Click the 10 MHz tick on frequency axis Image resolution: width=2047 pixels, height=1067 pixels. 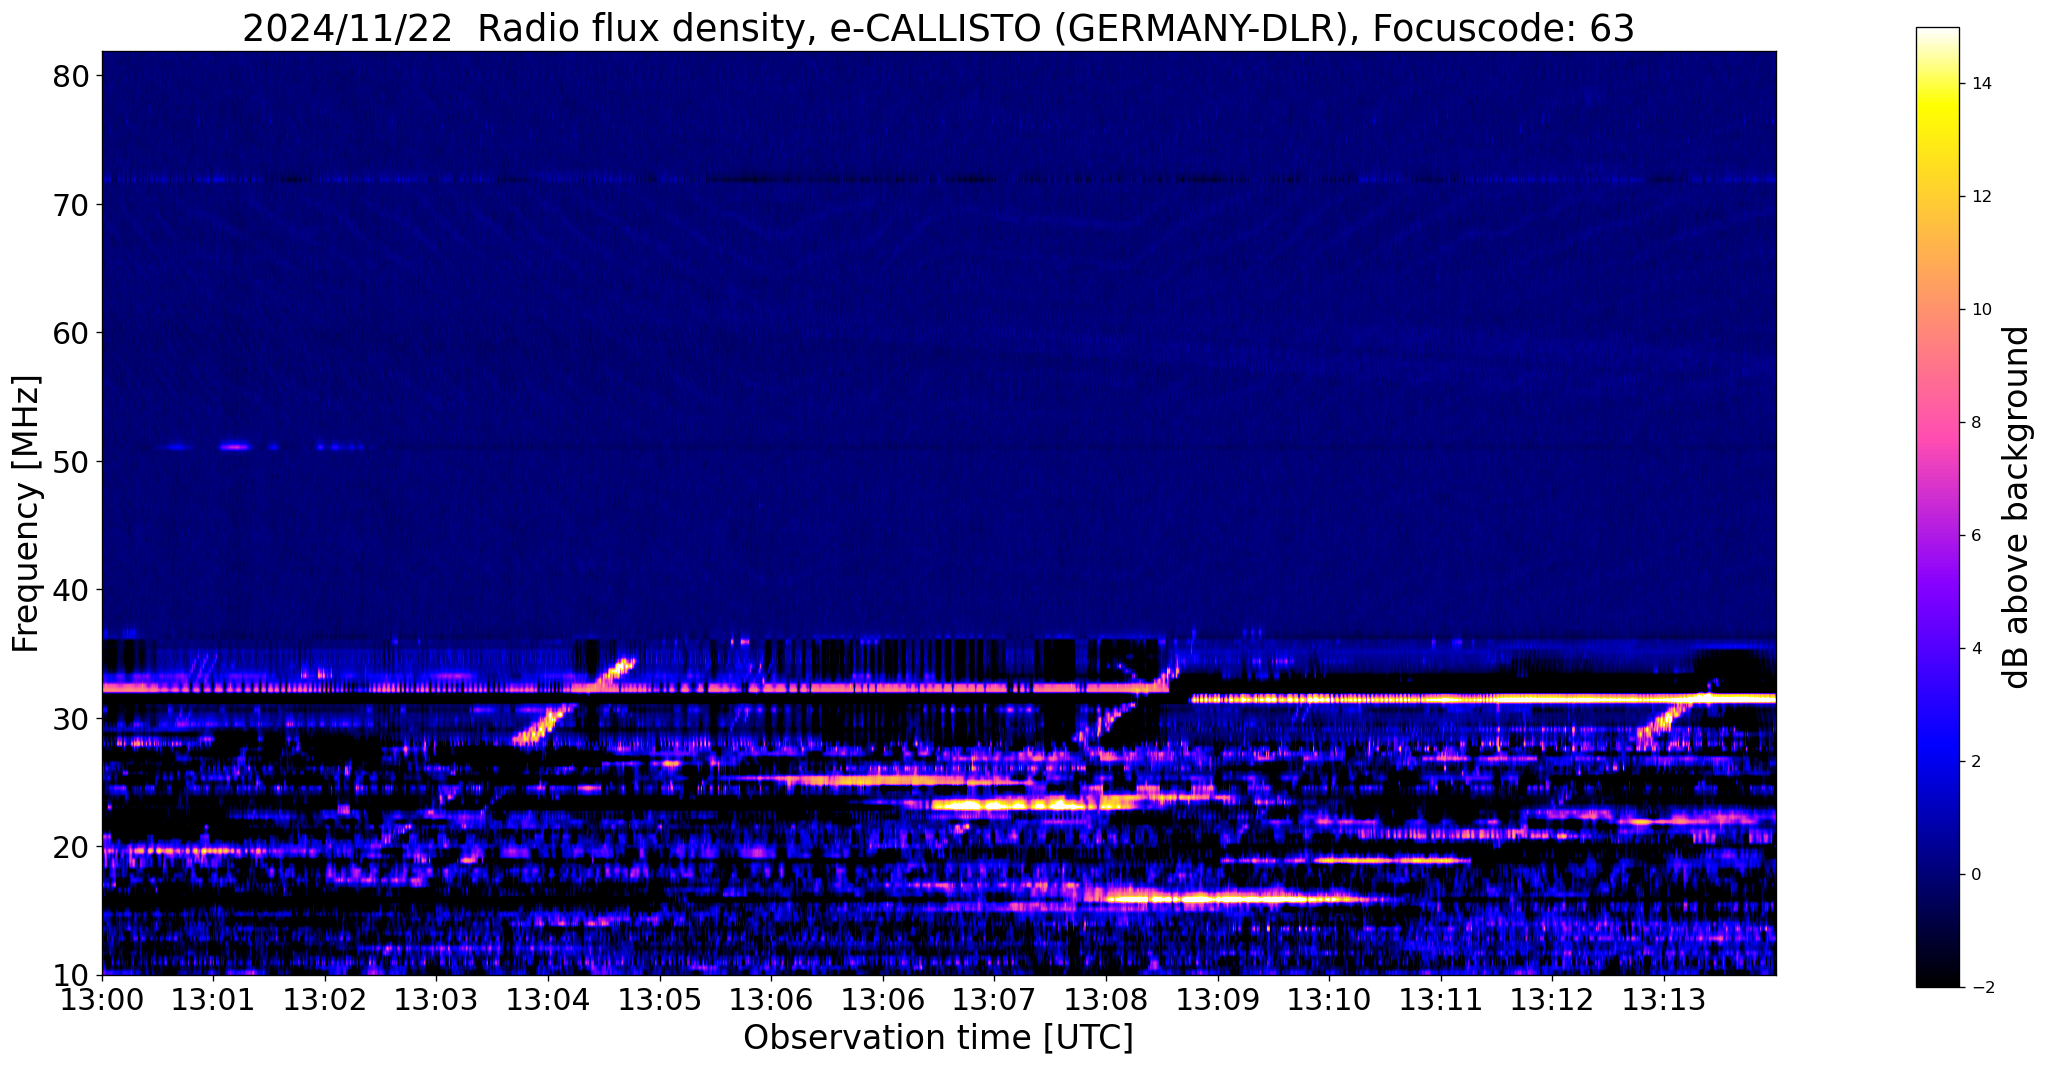(x=70, y=975)
